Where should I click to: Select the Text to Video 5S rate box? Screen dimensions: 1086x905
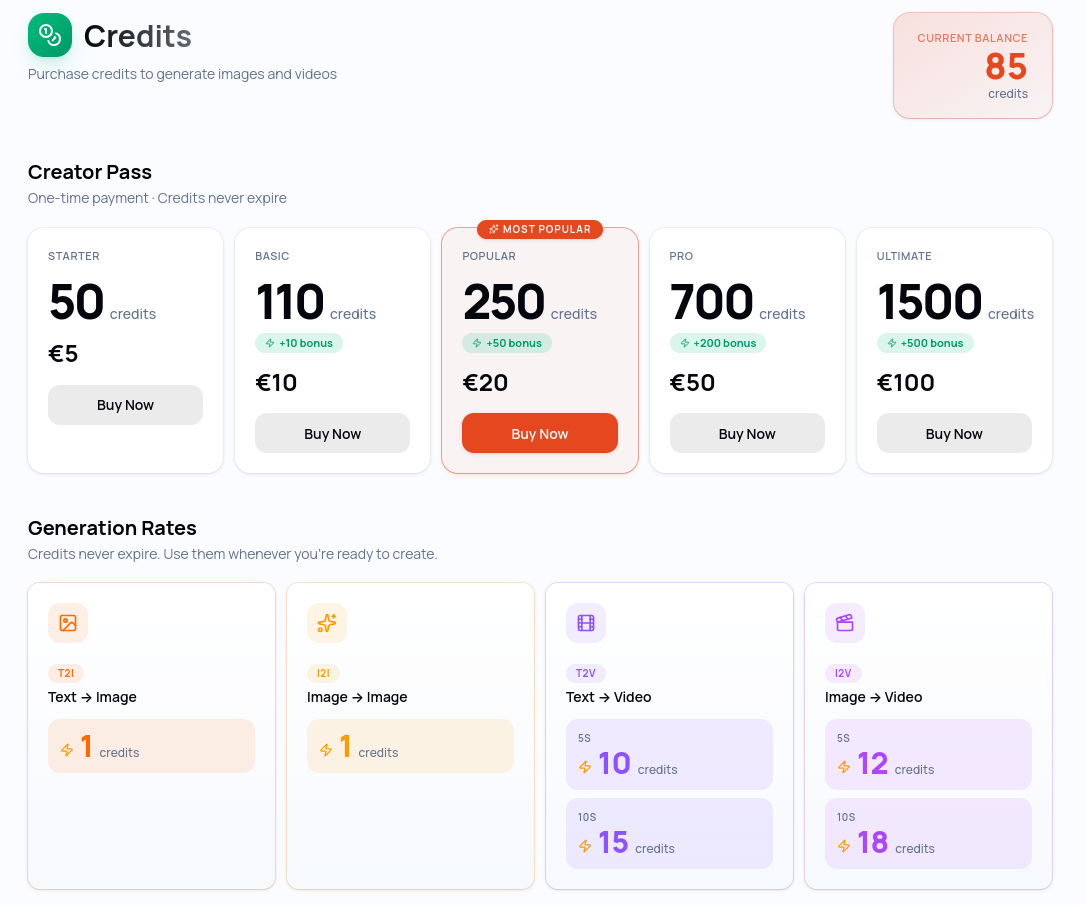[669, 755]
